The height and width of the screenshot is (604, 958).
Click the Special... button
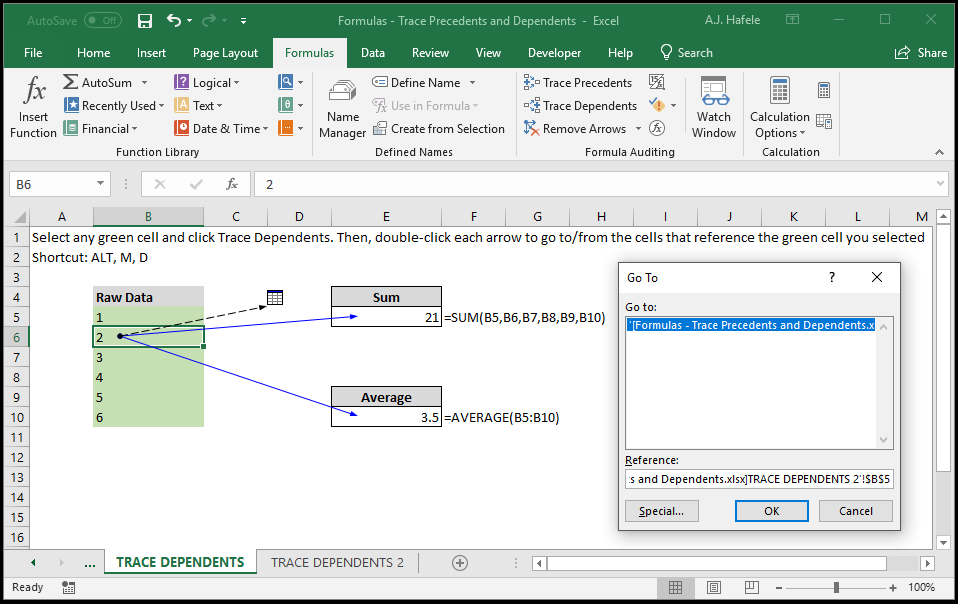point(662,511)
